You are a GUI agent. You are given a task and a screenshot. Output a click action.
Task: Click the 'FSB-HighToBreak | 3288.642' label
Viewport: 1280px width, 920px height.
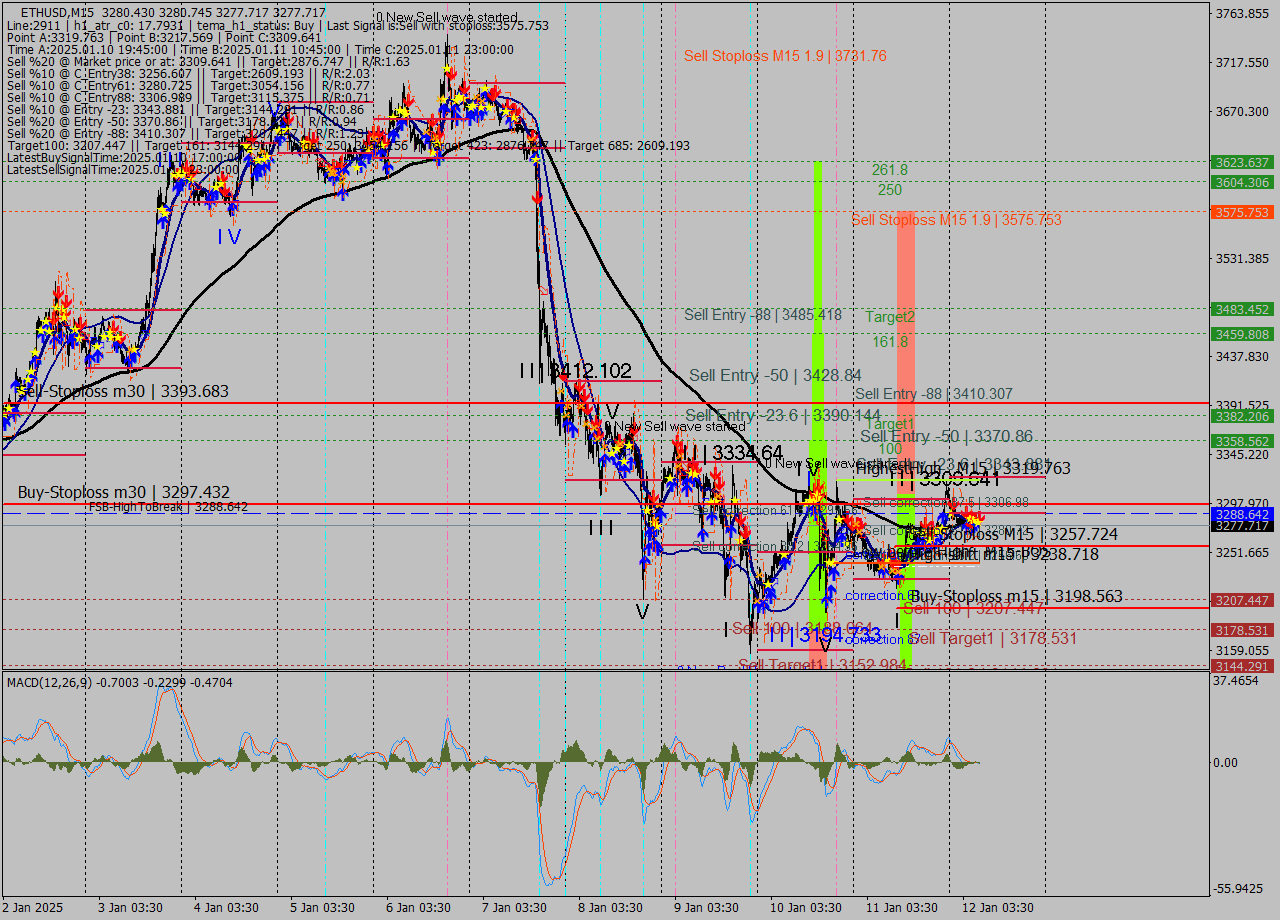168,507
